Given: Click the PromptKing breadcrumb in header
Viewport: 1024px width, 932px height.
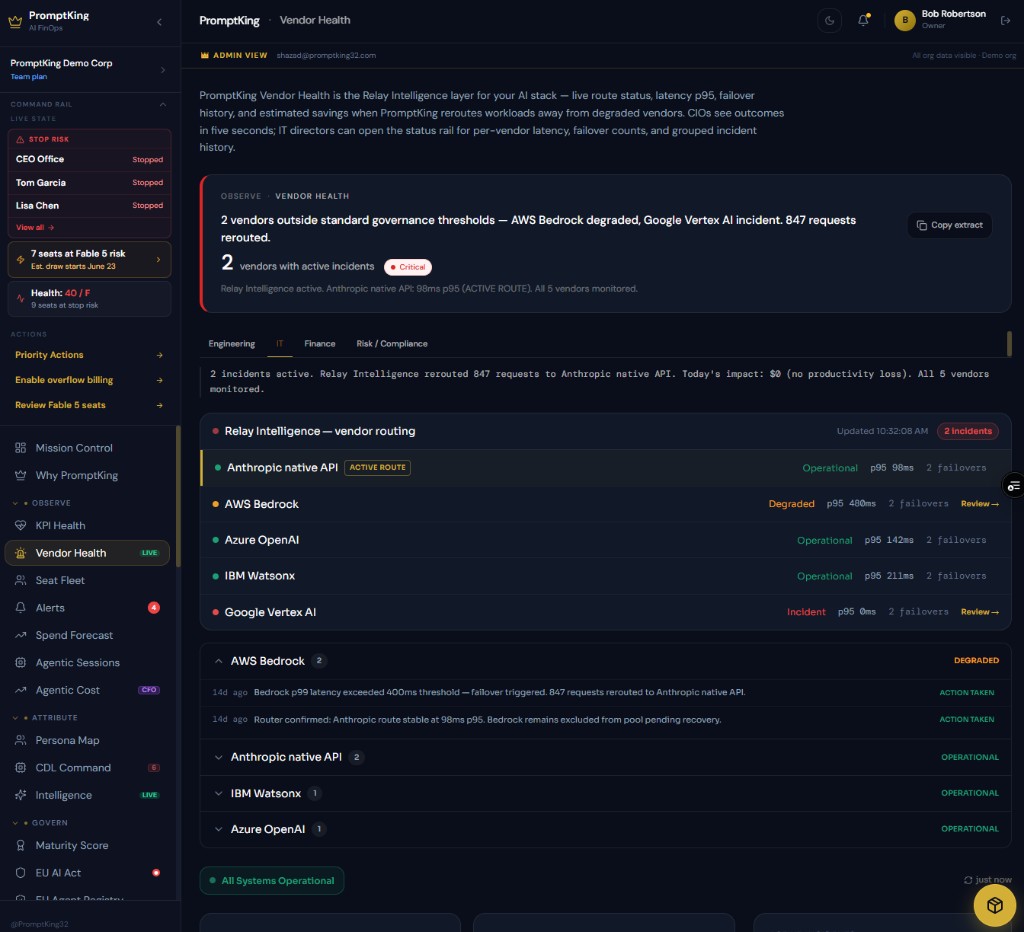Looking at the screenshot, I should (x=229, y=21).
